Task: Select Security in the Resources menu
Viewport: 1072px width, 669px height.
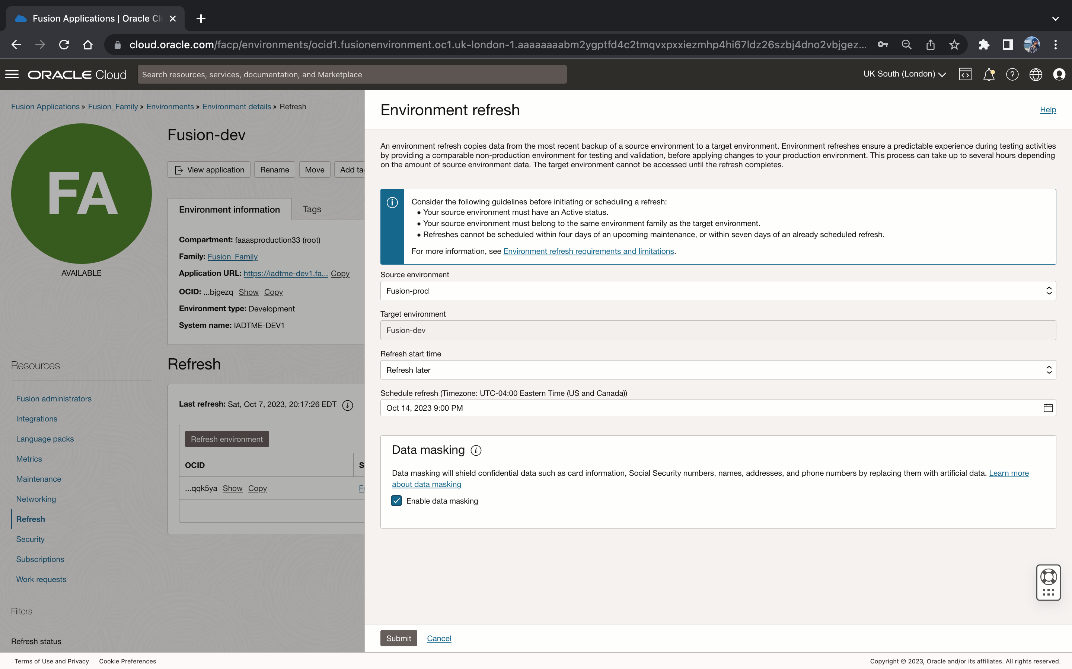Action: tap(30, 539)
